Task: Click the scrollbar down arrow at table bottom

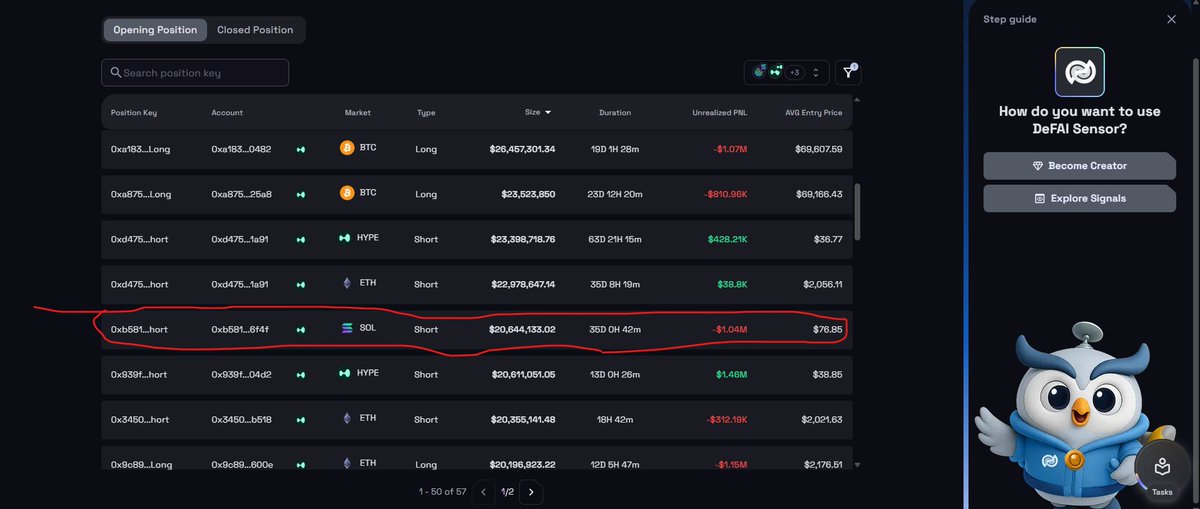Action: pyautogui.click(x=857, y=465)
